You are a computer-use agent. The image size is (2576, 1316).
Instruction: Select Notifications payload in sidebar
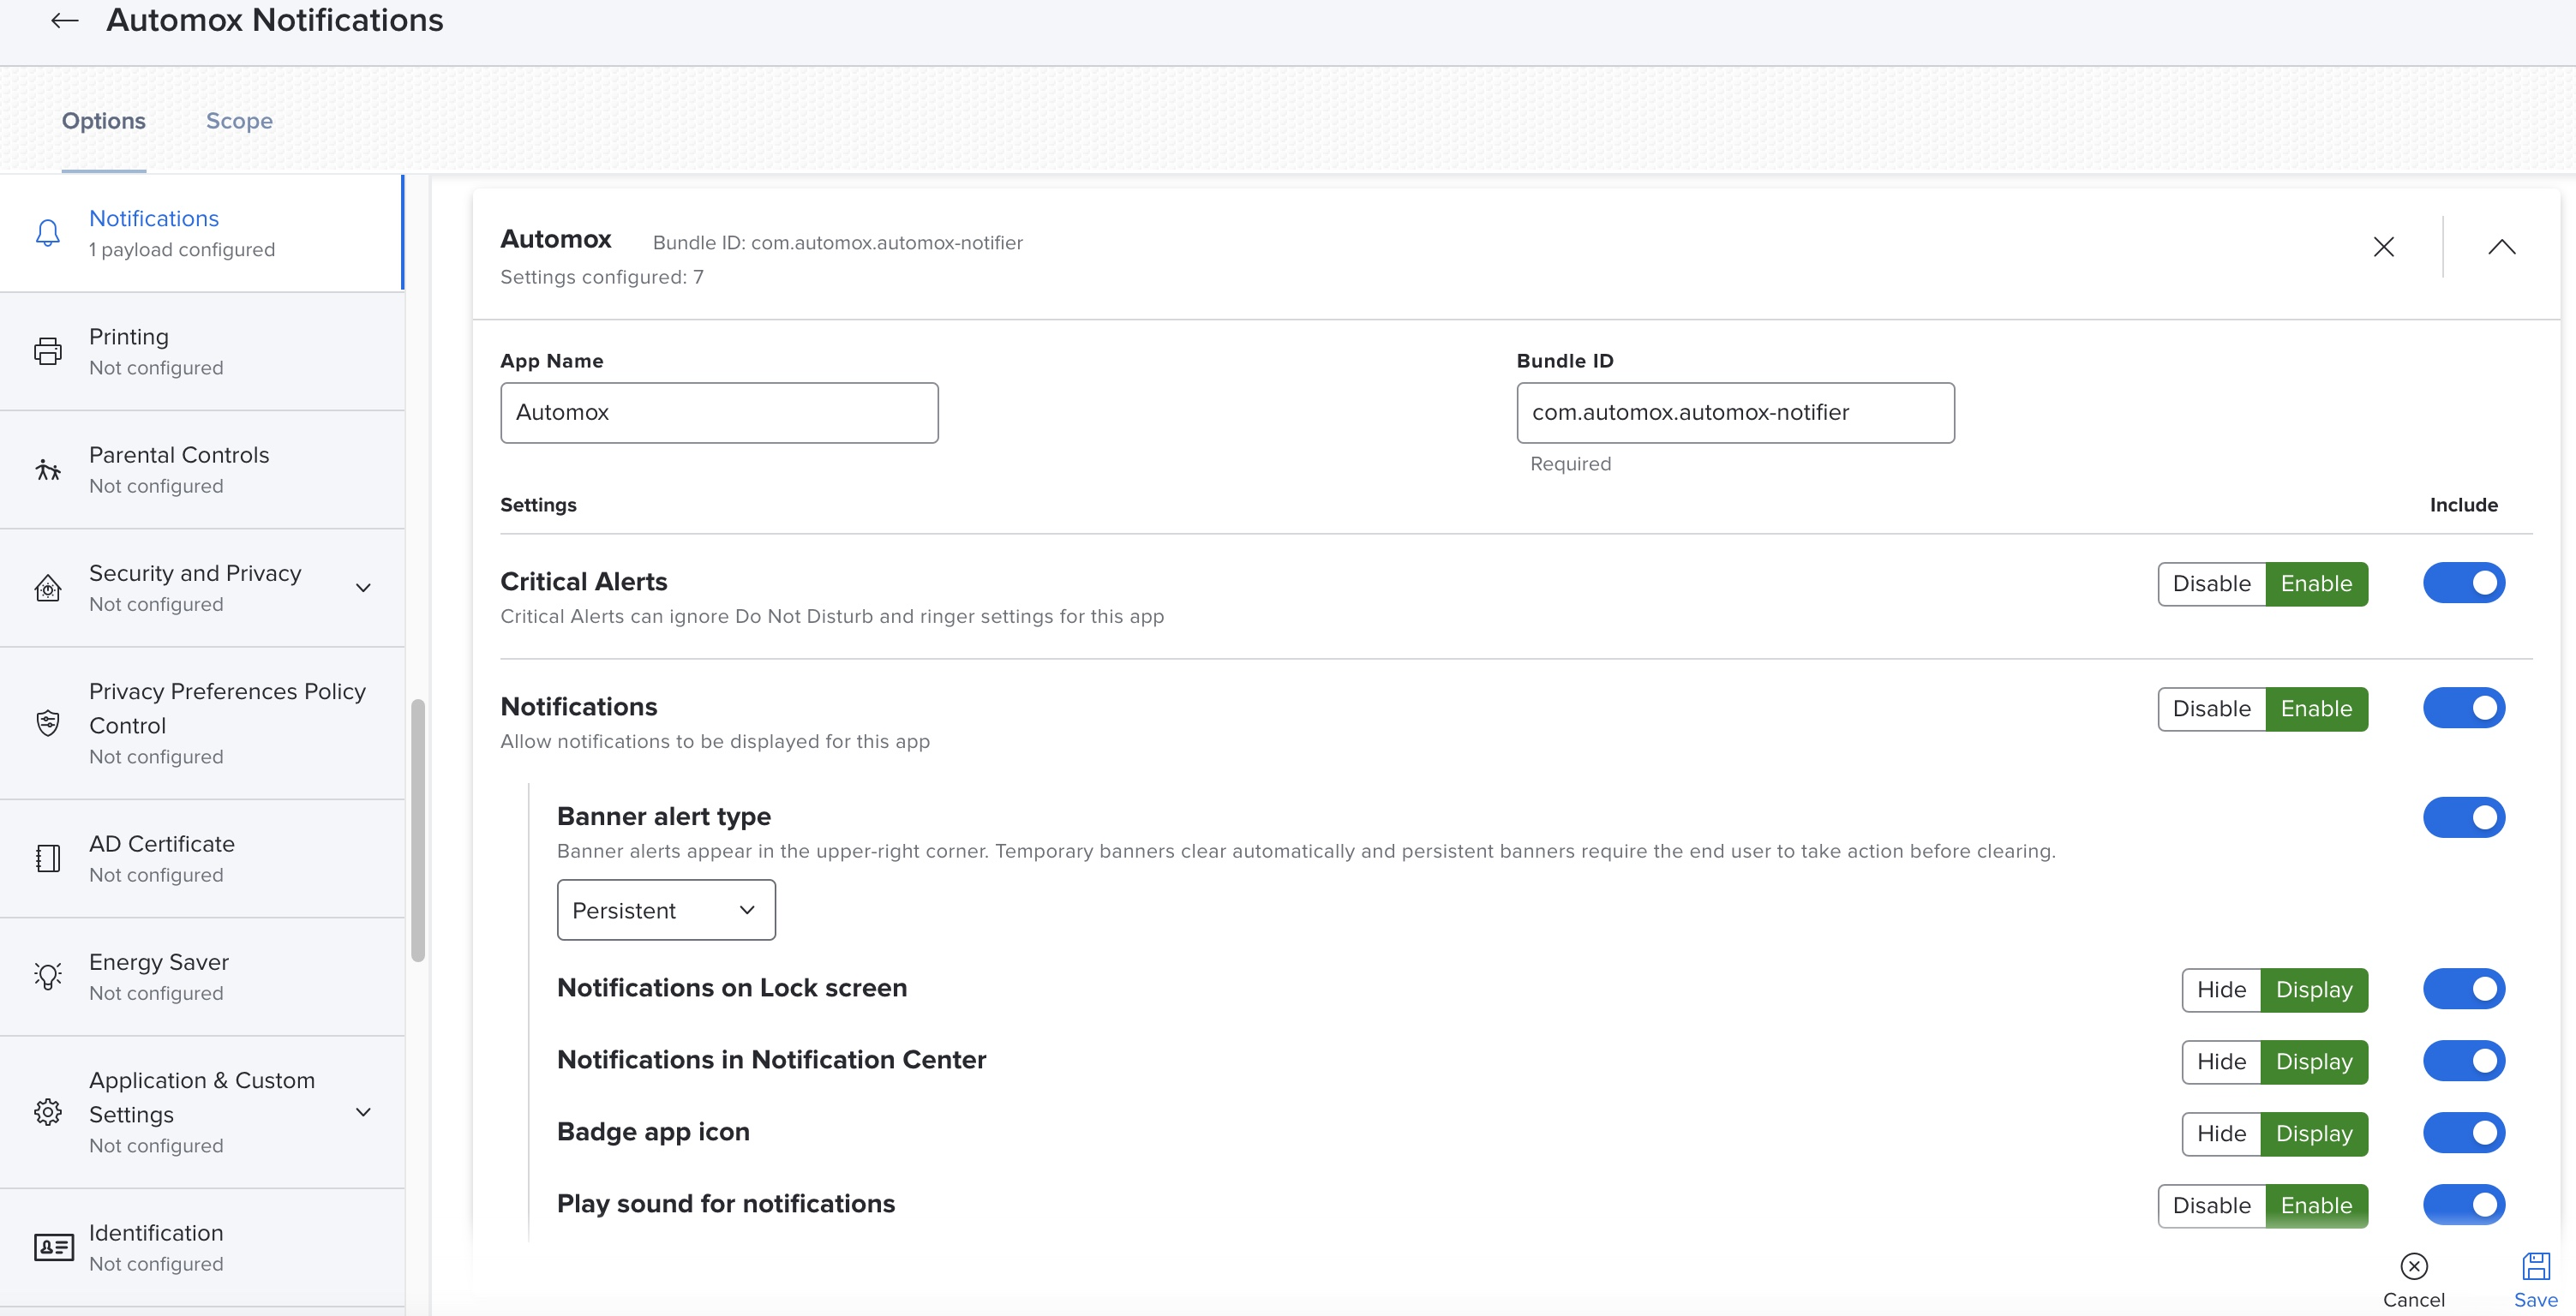pos(201,233)
